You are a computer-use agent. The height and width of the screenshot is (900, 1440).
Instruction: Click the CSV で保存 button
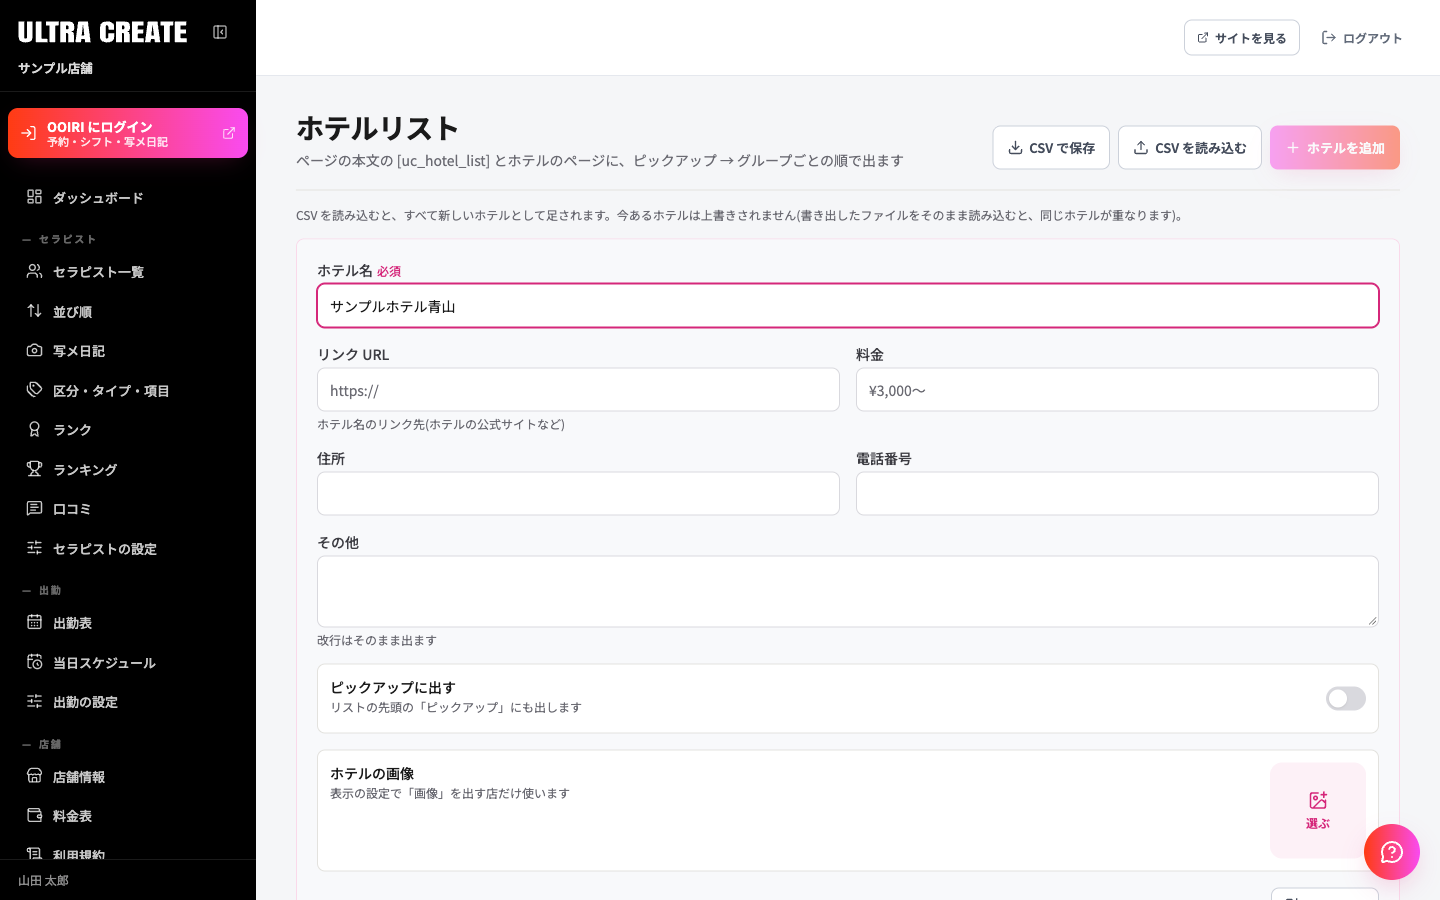pos(1051,148)
